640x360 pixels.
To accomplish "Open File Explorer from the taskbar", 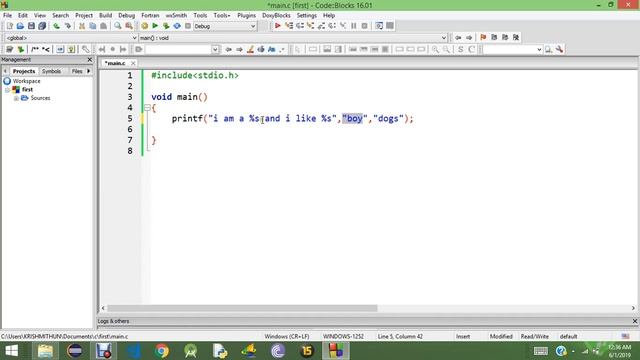I will (x=45, y=351).
